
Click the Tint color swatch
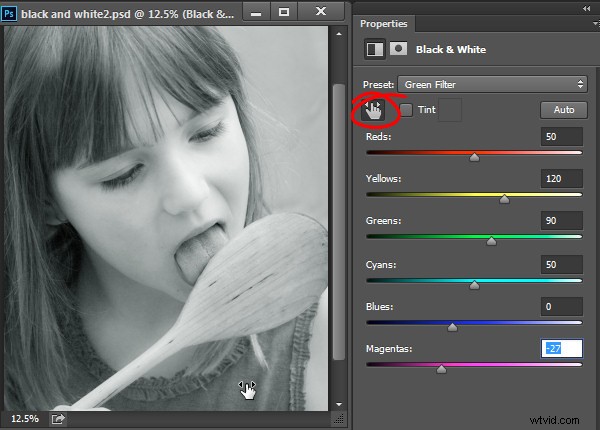(x=450, y=110)
